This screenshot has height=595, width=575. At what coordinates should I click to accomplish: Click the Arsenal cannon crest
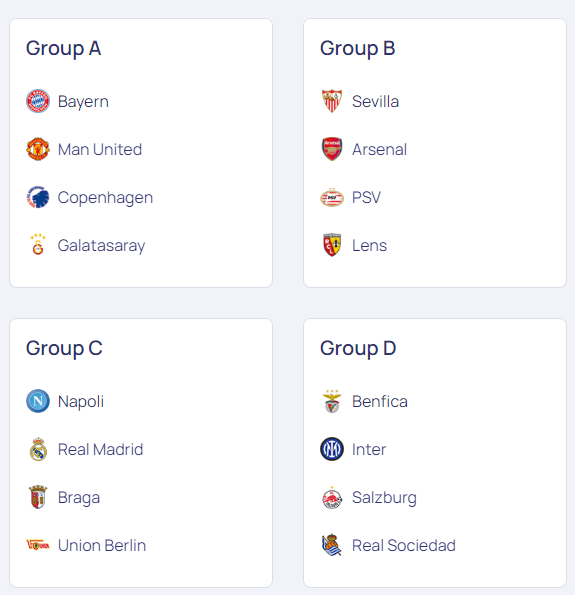[x=332, y=149]
